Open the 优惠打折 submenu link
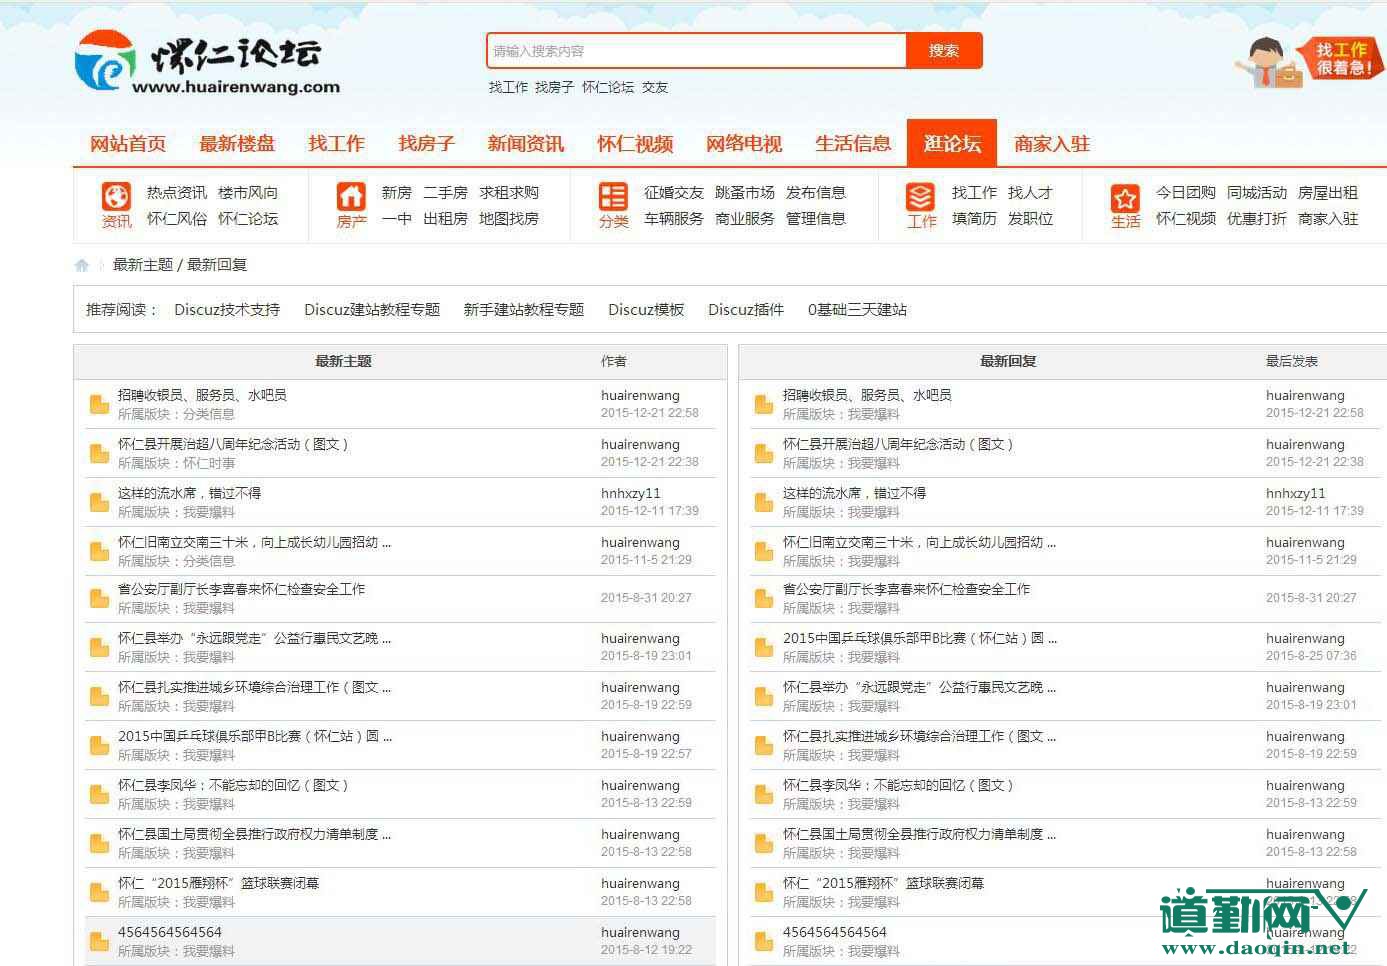1387x966 pixels. pyautogui.click(x=1257, y=218)
